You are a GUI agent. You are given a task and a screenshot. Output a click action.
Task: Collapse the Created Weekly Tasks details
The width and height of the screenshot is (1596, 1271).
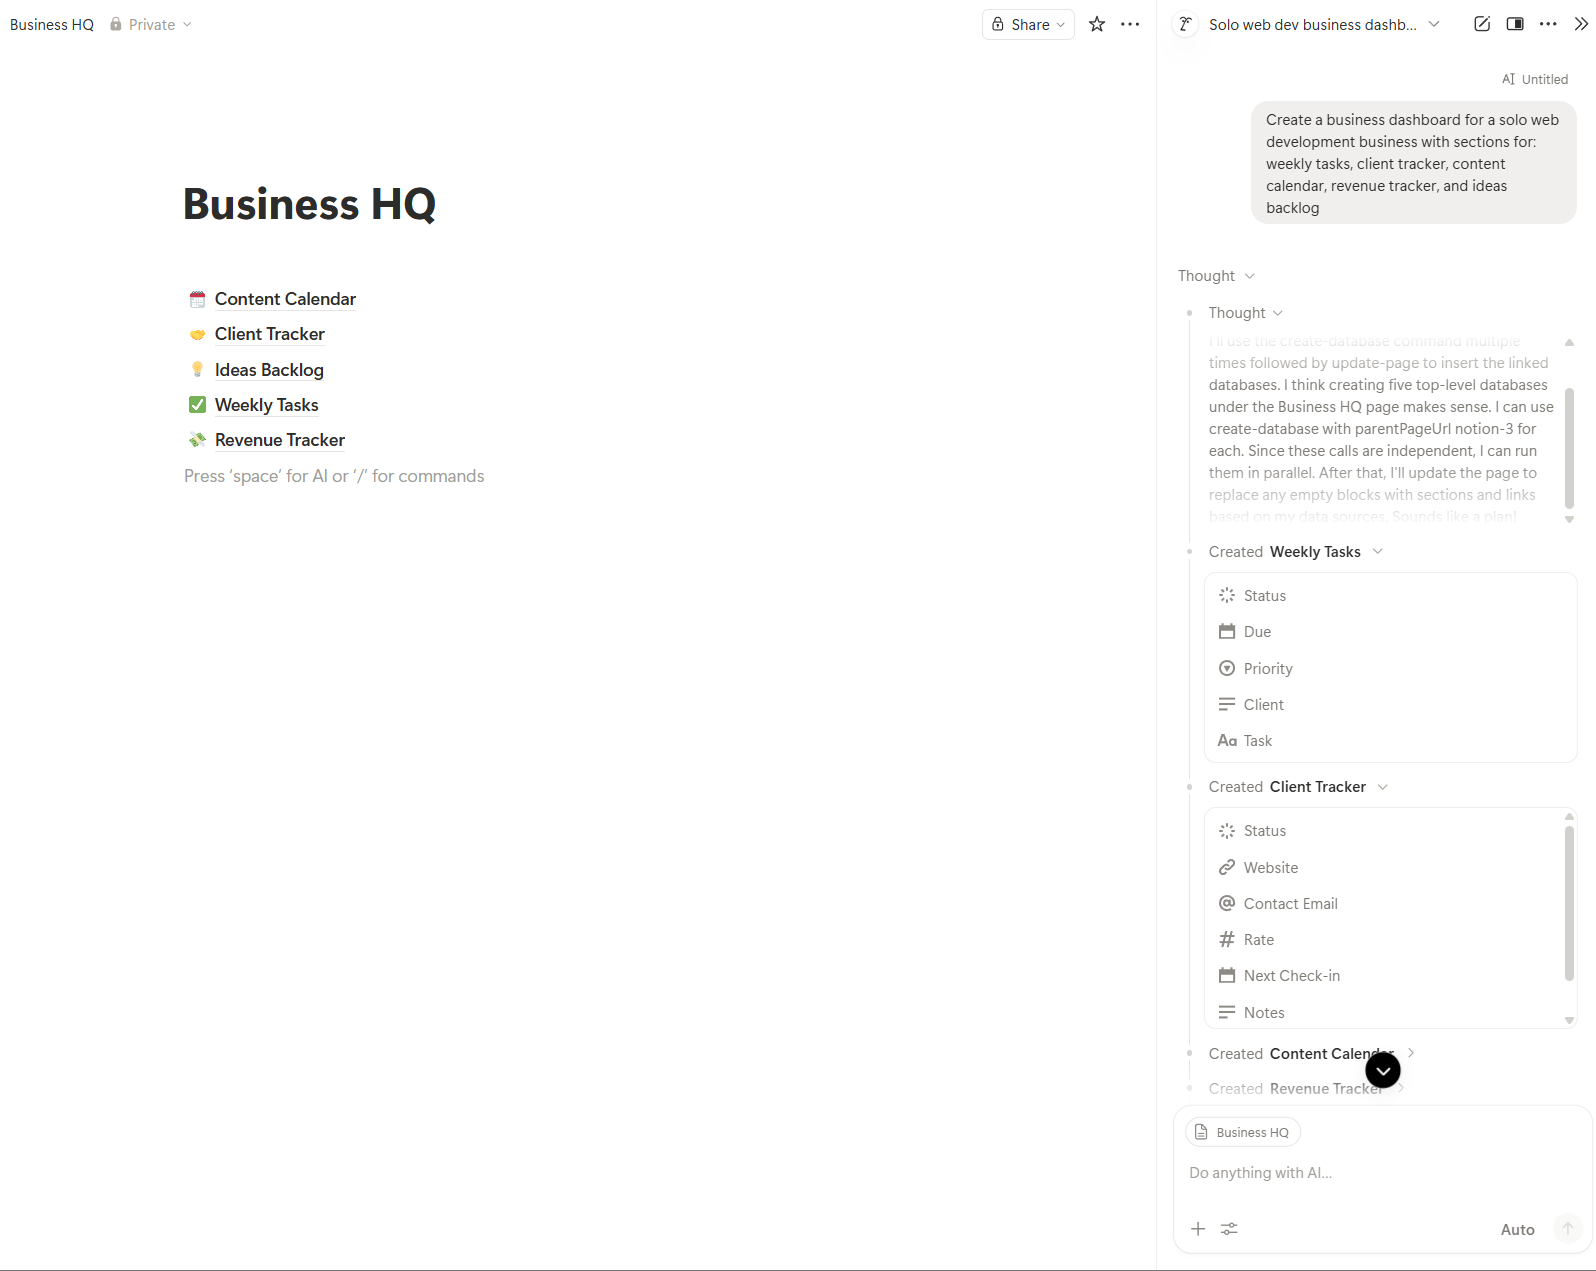point(1378,552)
